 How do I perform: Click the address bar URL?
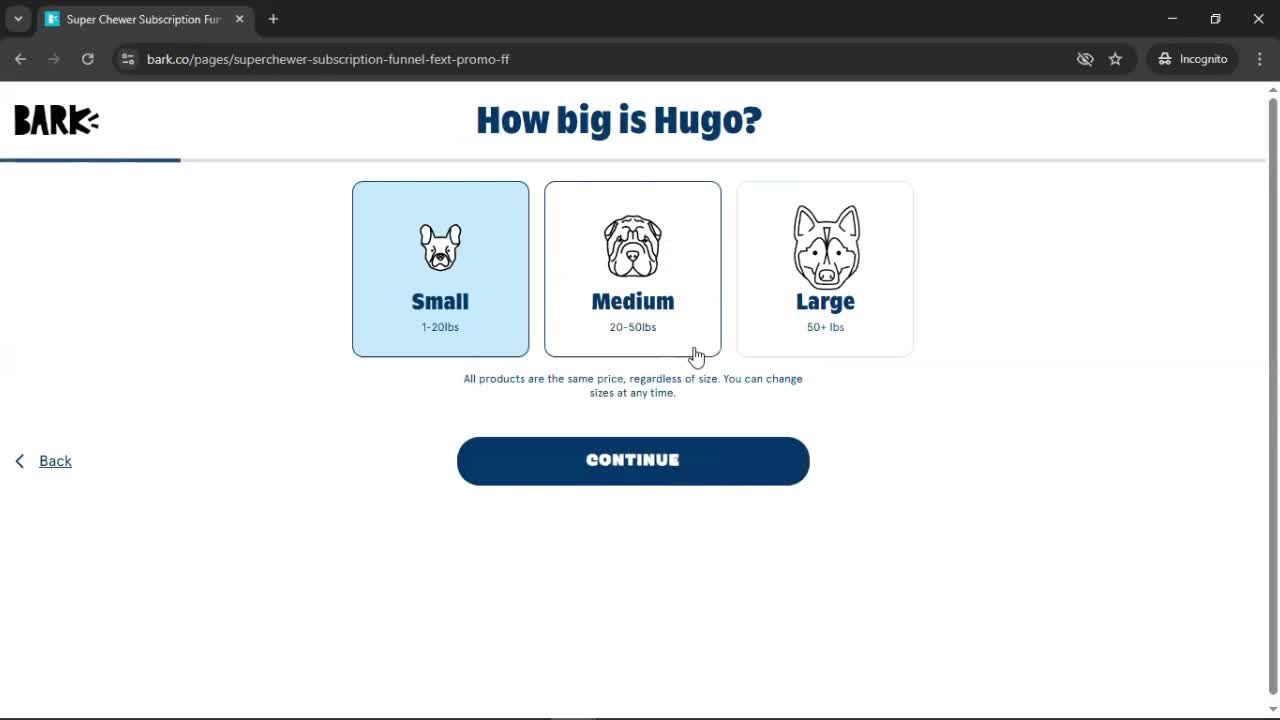tap(328, 59)
